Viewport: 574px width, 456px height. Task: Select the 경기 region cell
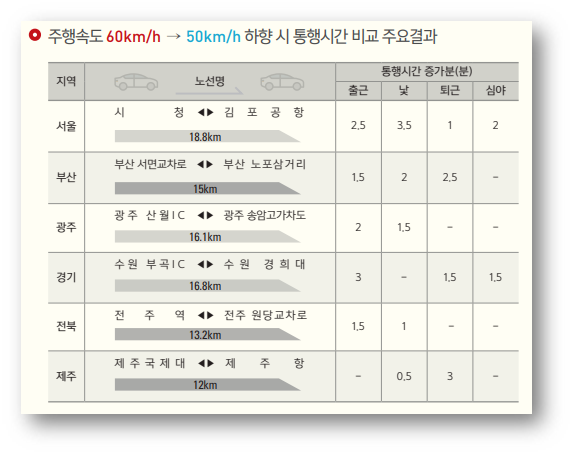(66, 277)
